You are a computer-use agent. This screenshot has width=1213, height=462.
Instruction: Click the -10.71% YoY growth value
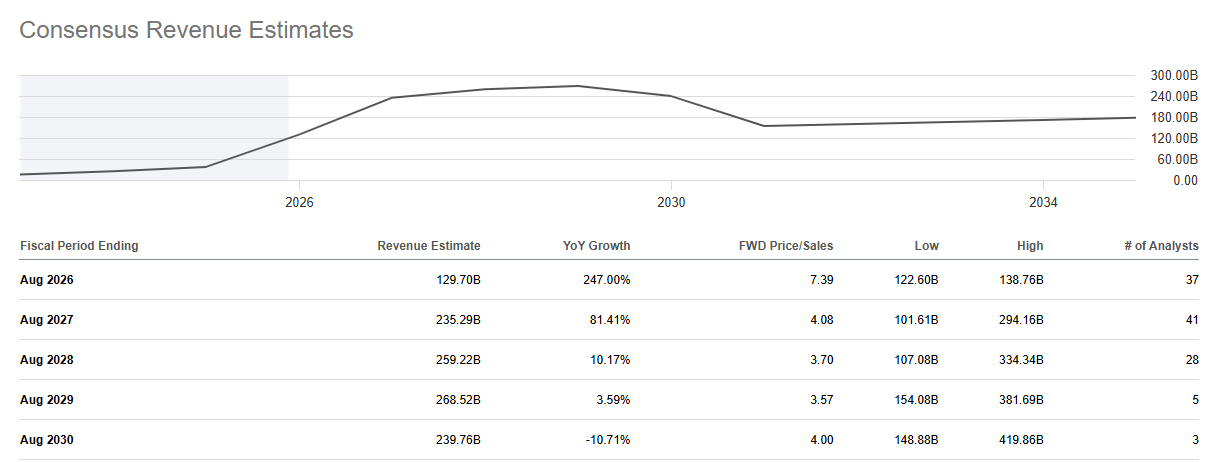tap(606, 440)
